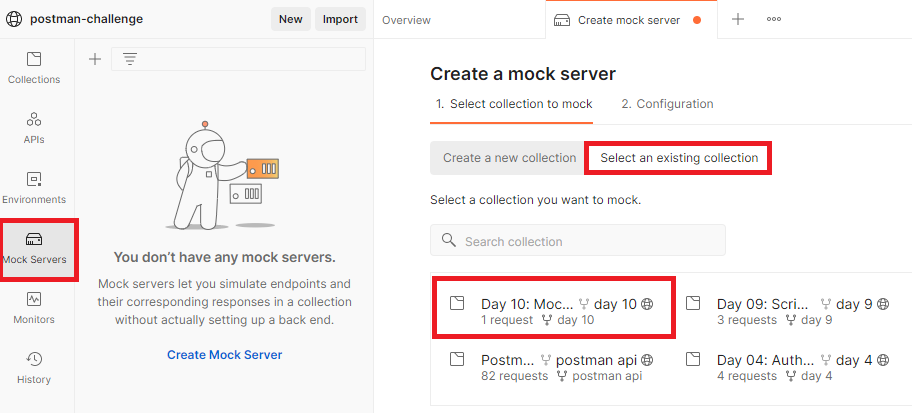Click the plus icon beside sidebar filter

94,59
